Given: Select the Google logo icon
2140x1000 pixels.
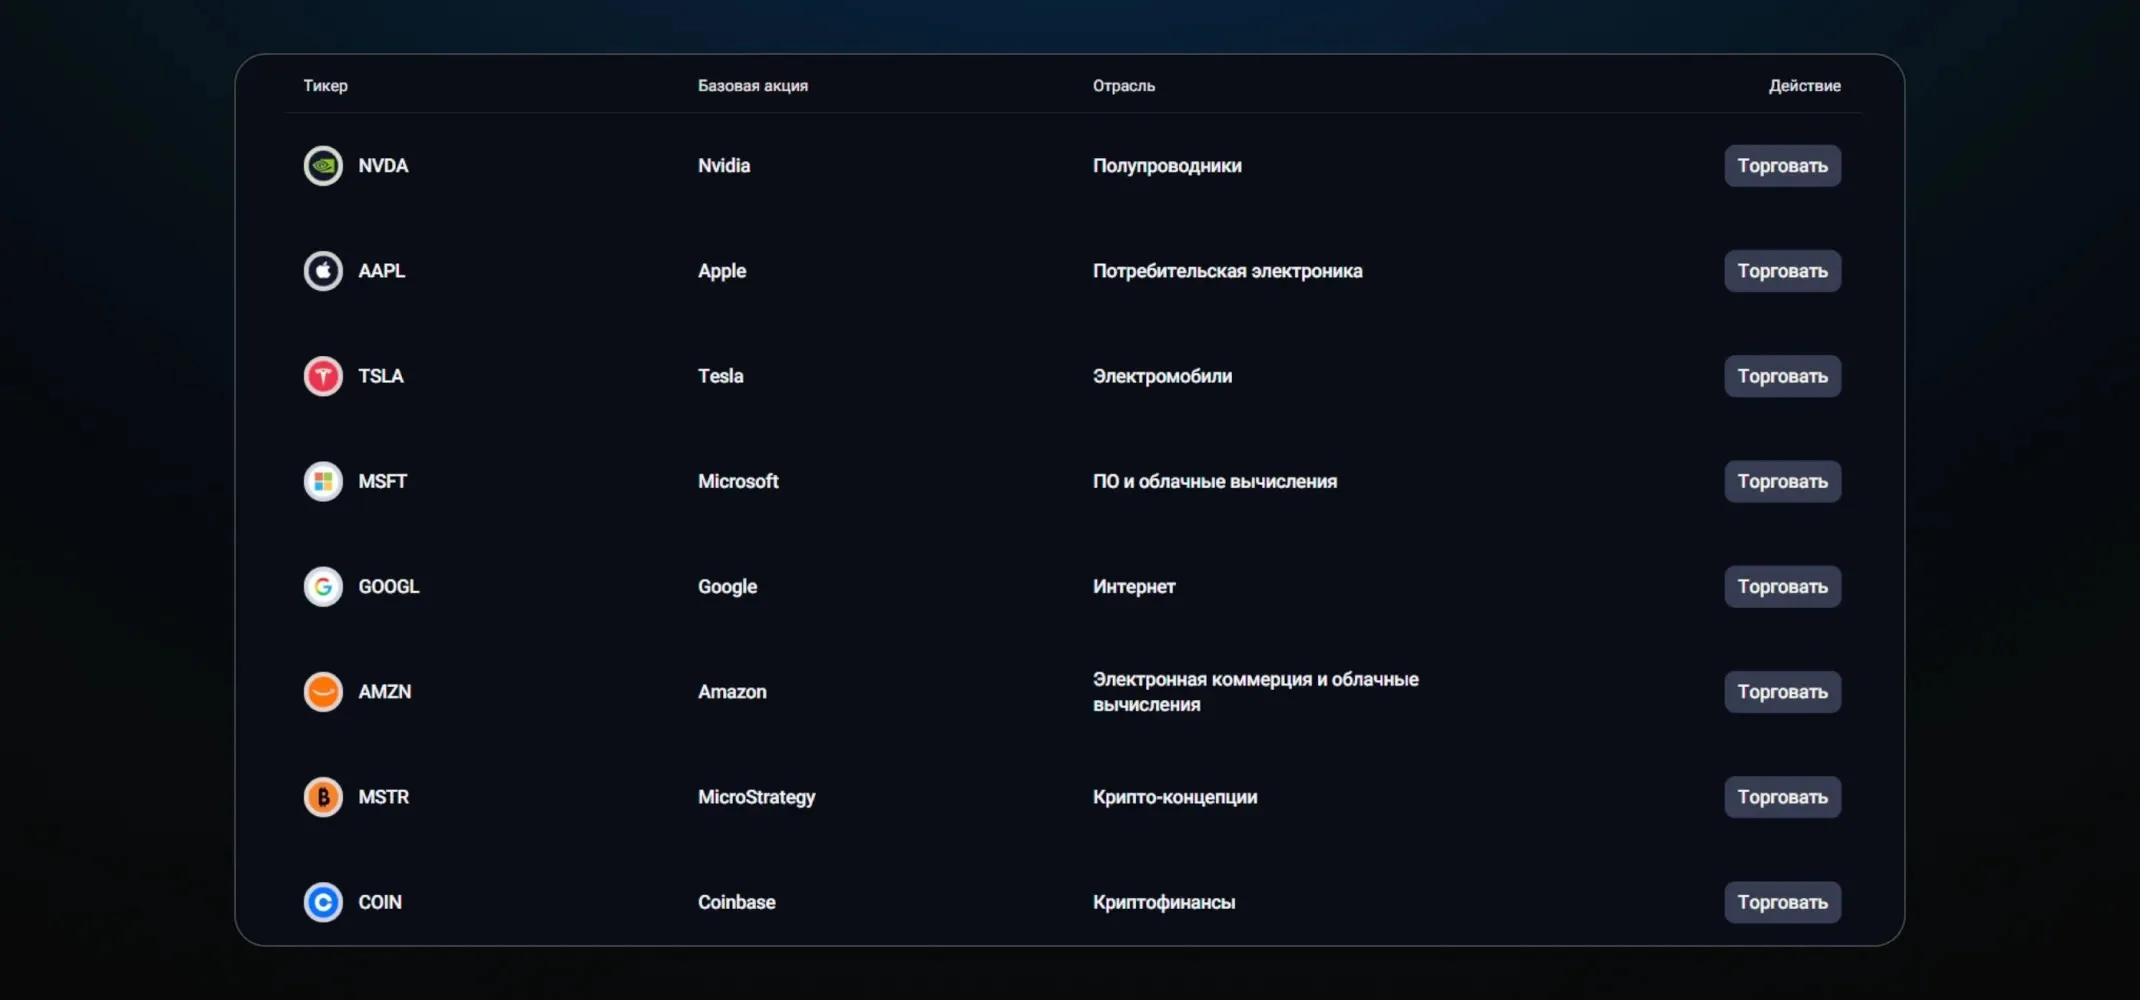Looking at the screenshot, I should pos(323,587).
